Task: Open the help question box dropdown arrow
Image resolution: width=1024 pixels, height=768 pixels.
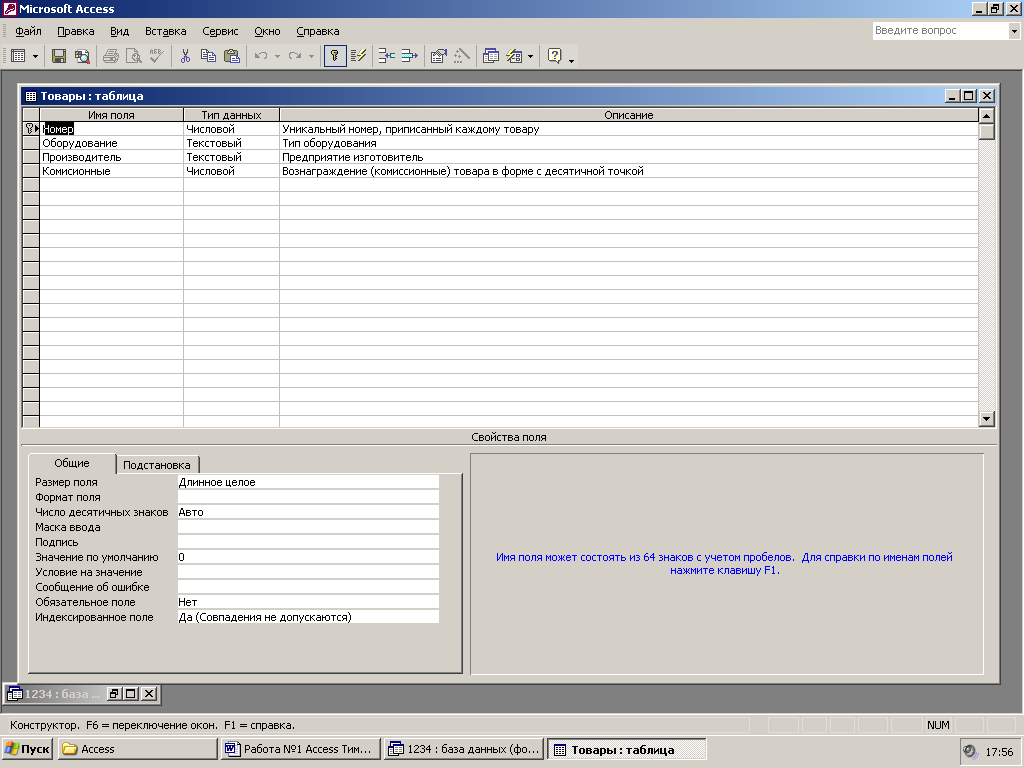Action: pyautogui.click(x=1014, y=31)
